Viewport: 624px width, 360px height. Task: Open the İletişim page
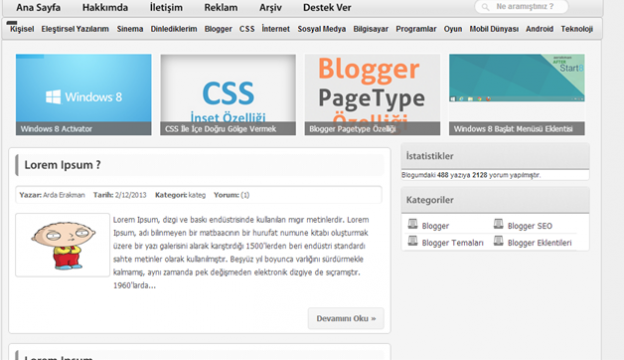click(x=166, y=8)
